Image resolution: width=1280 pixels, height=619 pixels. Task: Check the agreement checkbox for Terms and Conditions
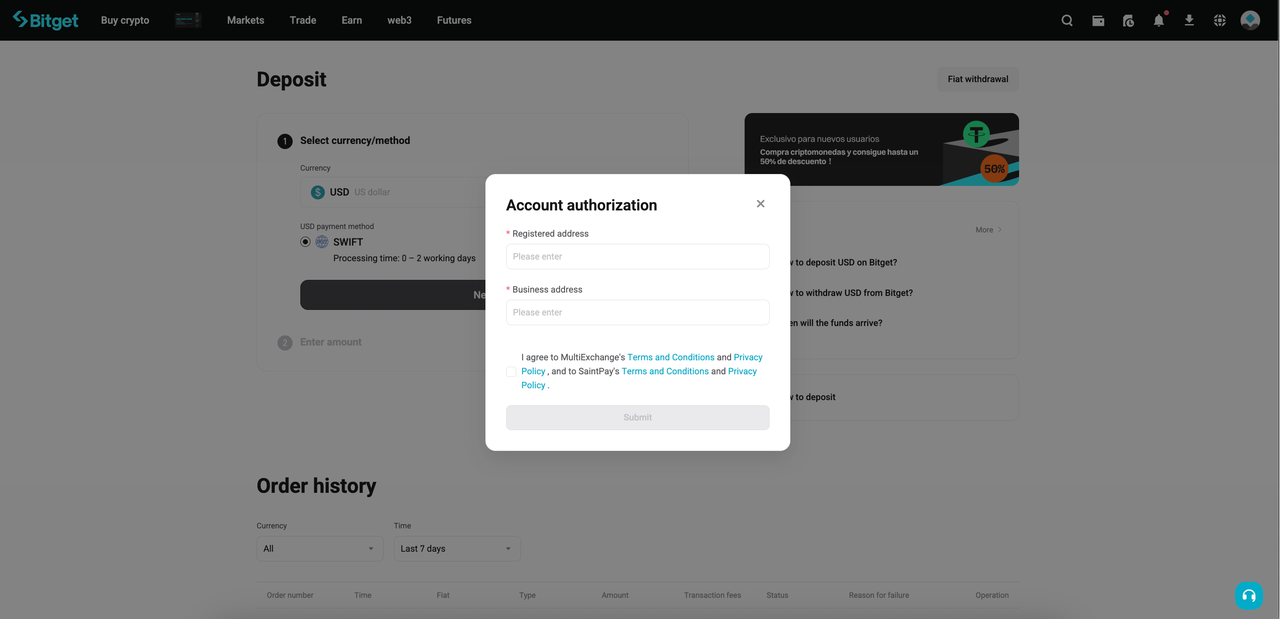tap(511, 371)
